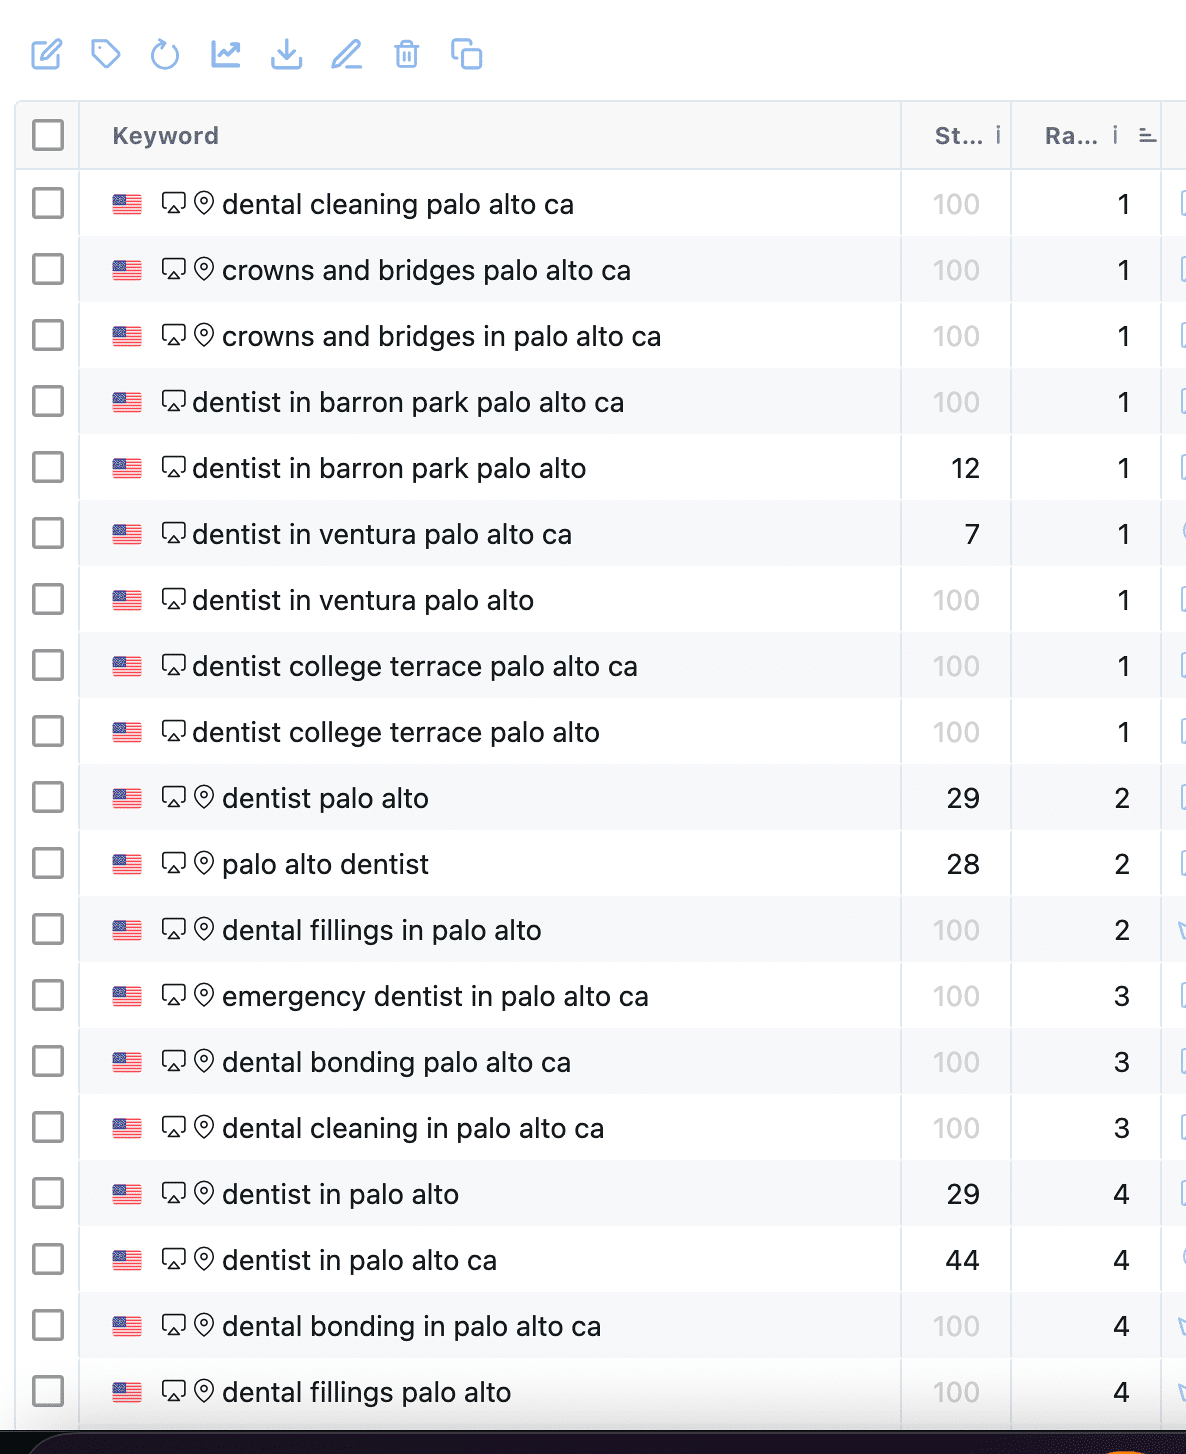
Task: Click the edit note icon in toolbar
Action: pyautogui.click(x=46, y=54)
